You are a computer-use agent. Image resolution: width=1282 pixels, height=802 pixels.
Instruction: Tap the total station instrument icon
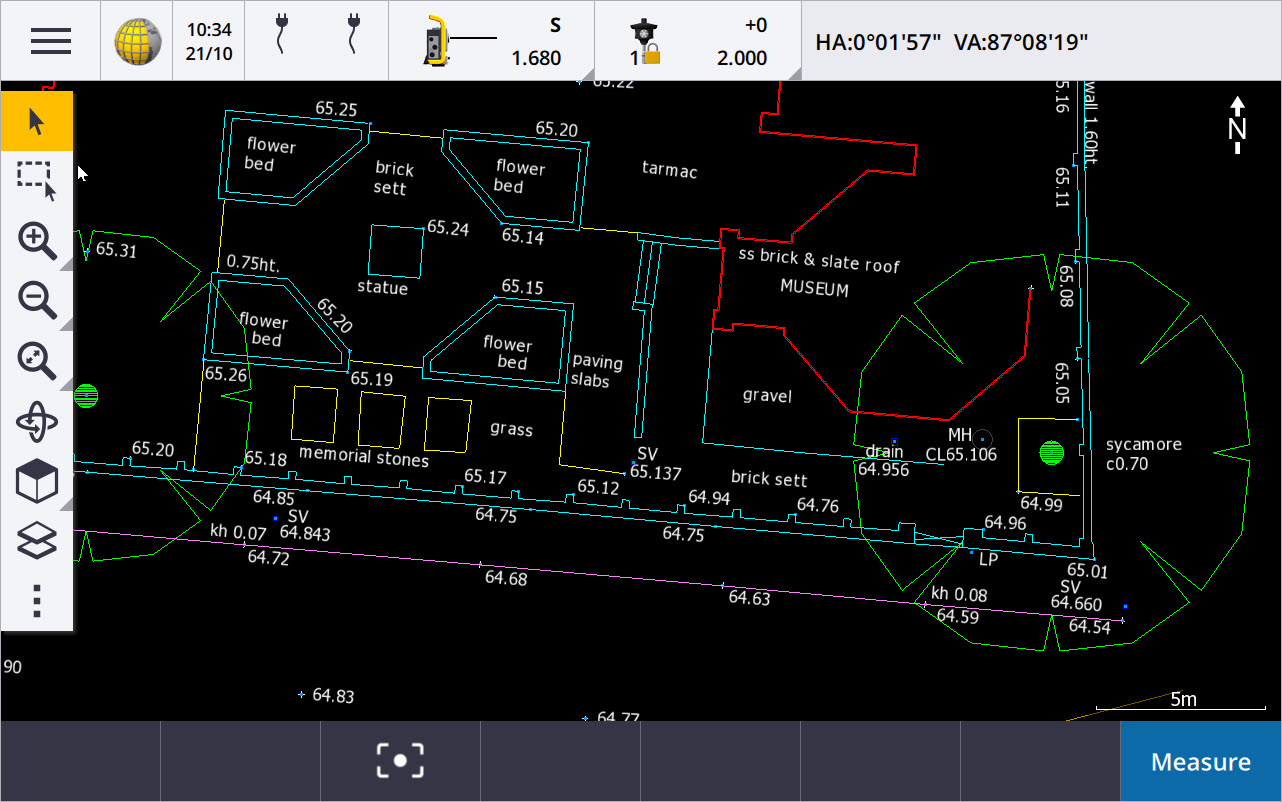coord(436,41)
